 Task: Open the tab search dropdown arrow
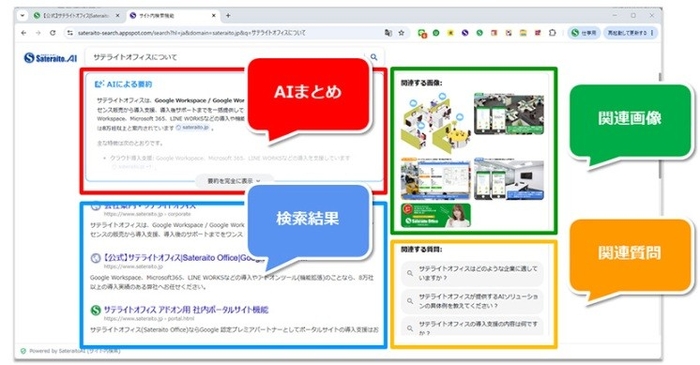22,16
